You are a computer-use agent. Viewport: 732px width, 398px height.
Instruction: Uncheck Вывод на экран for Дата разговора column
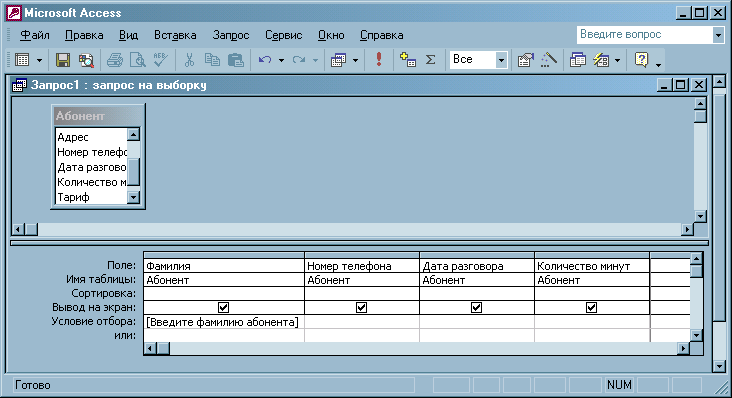(x=476, y=307)
